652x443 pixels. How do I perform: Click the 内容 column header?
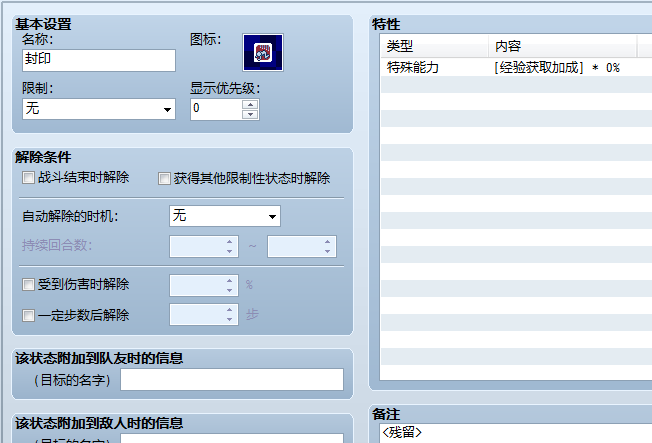(x=563, y=46)
